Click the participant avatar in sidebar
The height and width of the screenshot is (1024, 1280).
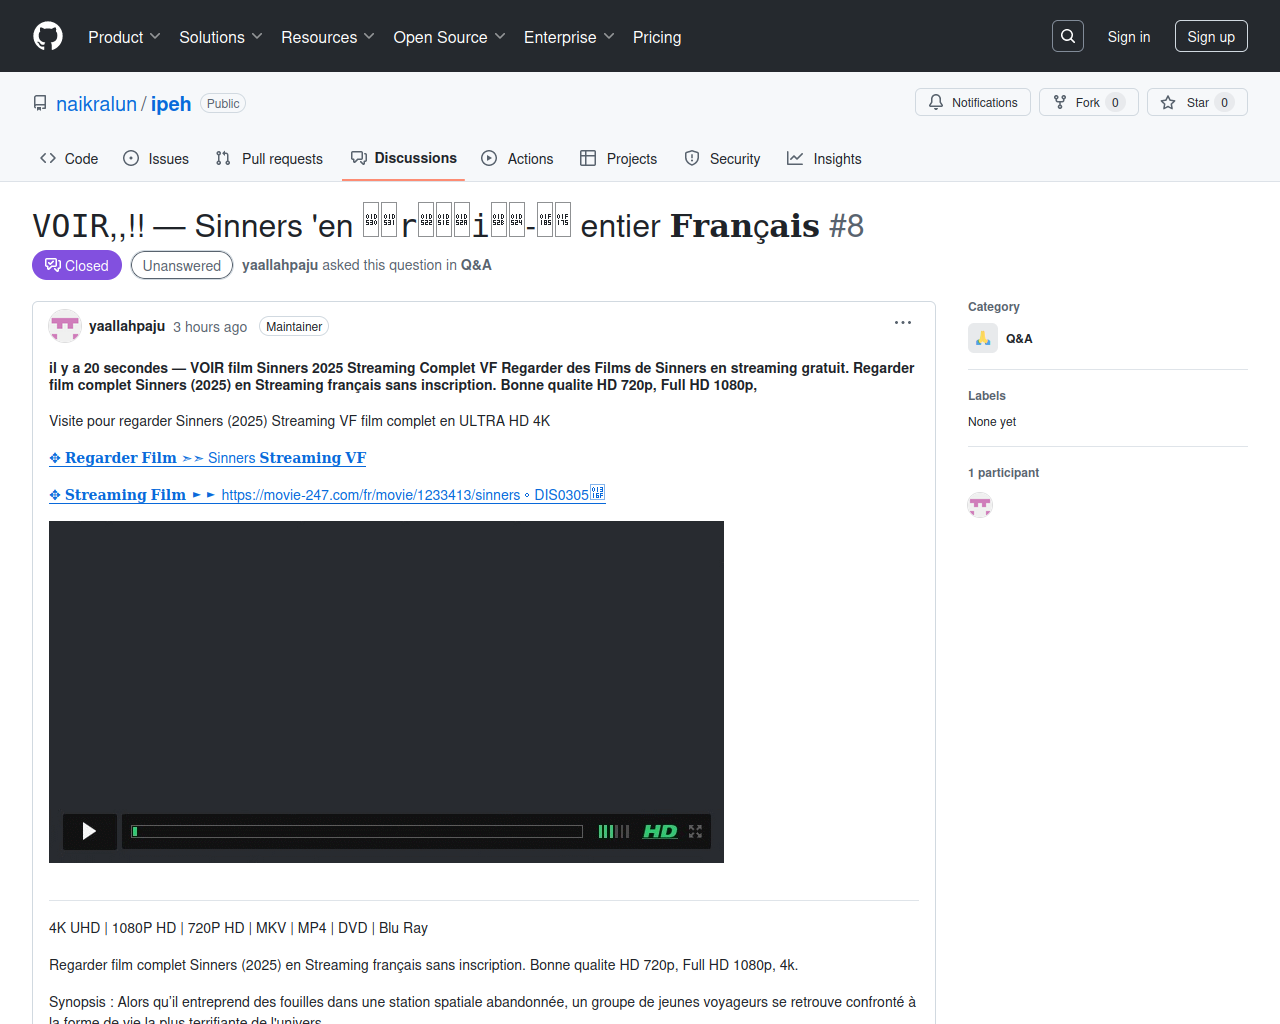[x=980, y=505]
